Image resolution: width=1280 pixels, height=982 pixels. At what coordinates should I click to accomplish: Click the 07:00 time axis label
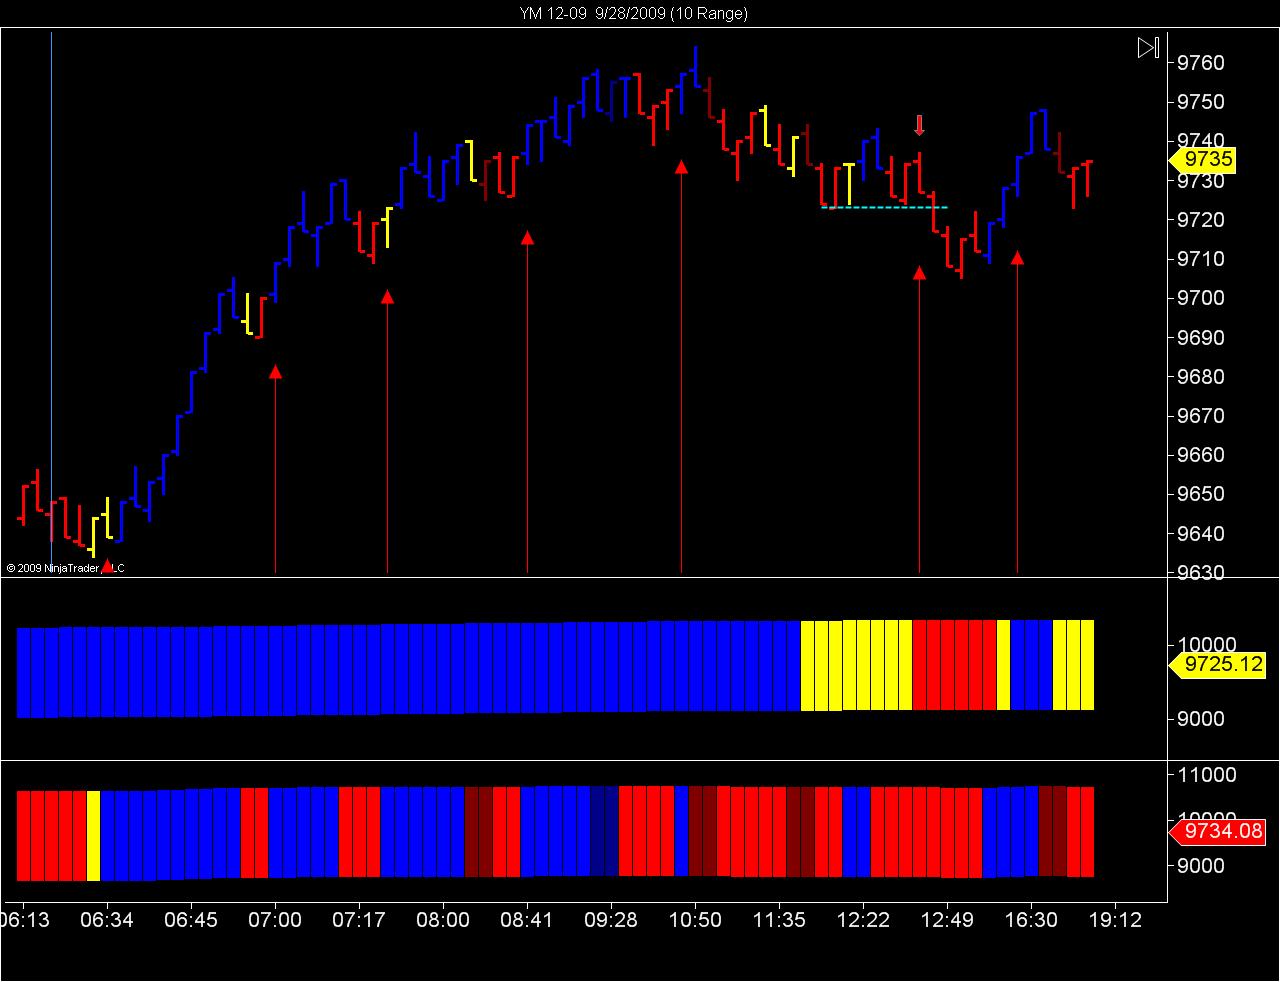tap(275, 920)
